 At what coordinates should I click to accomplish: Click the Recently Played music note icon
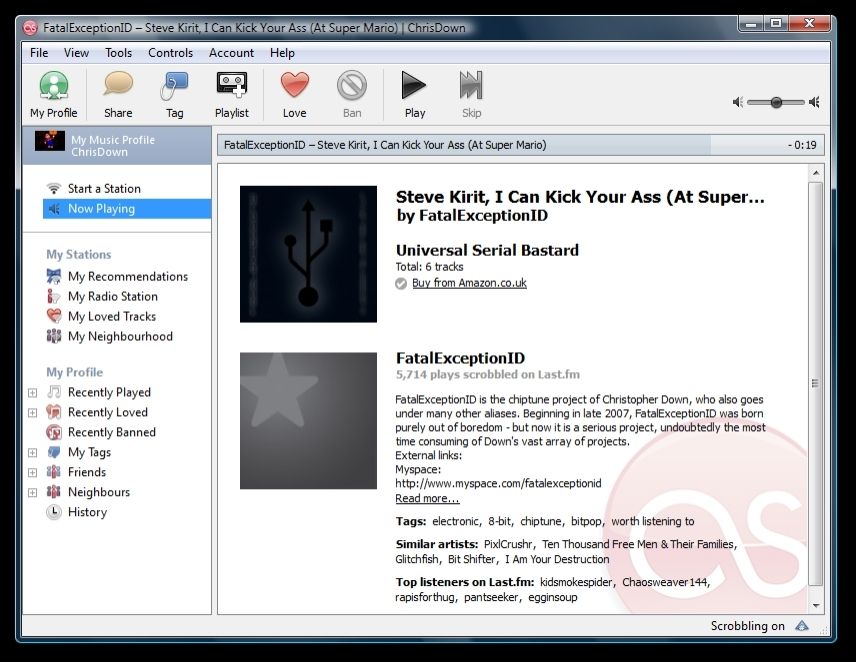click(x=54, y=392)
